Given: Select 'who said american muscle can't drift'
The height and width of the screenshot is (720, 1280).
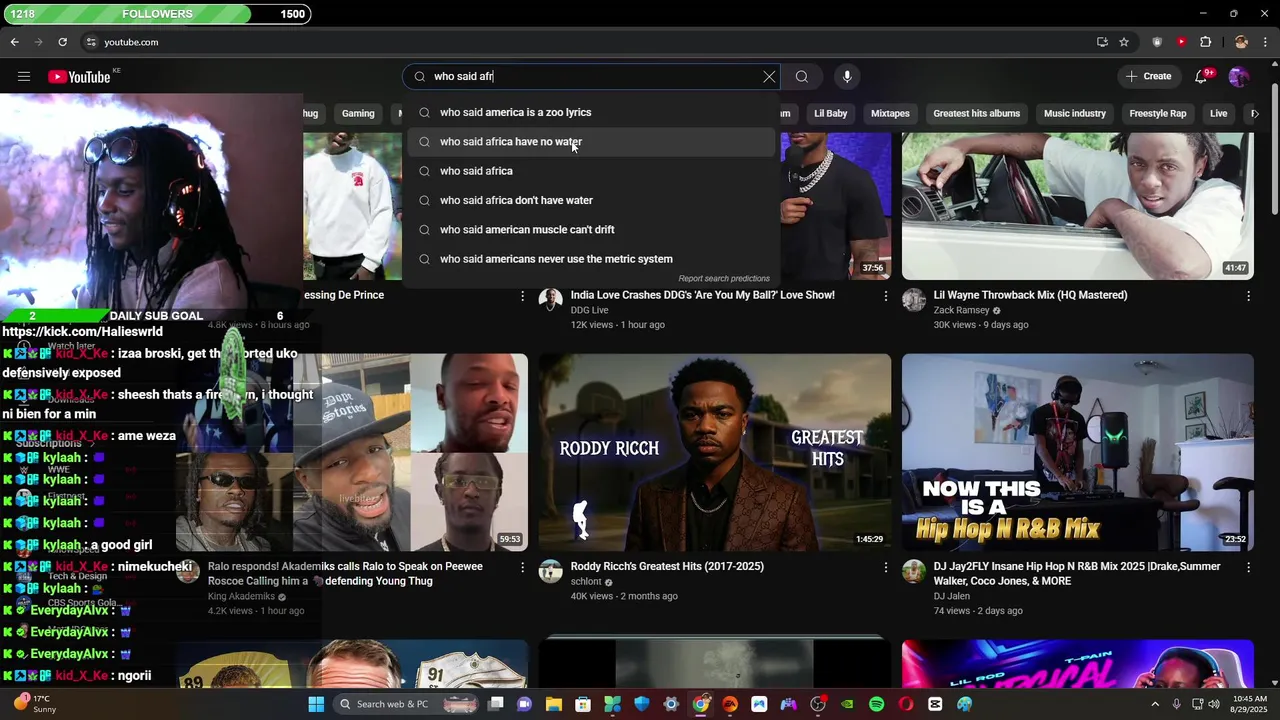Looking at the screenshot, I should [x=591, y=230].
